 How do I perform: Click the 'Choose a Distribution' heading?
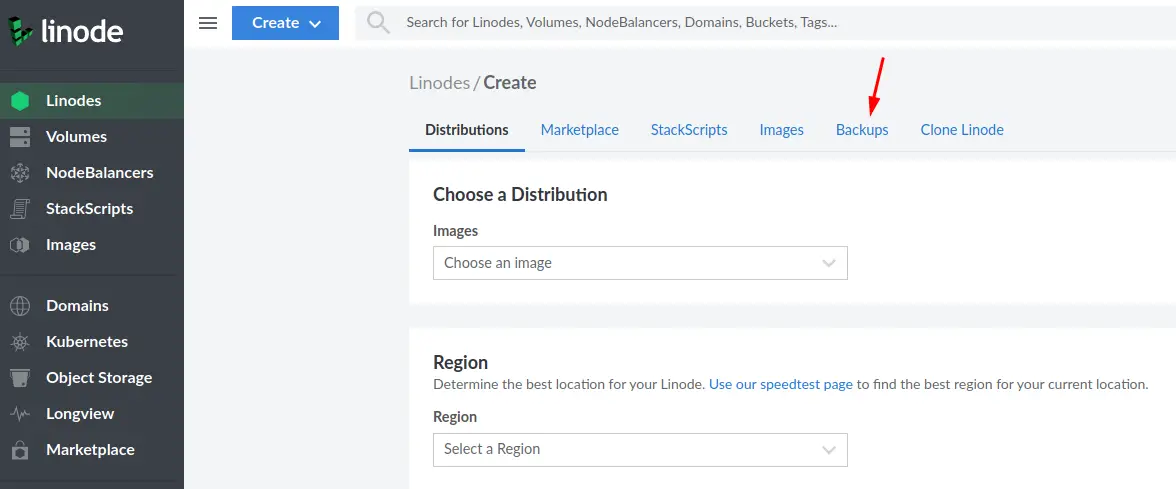pyautogui.click(x=520, y=194)
